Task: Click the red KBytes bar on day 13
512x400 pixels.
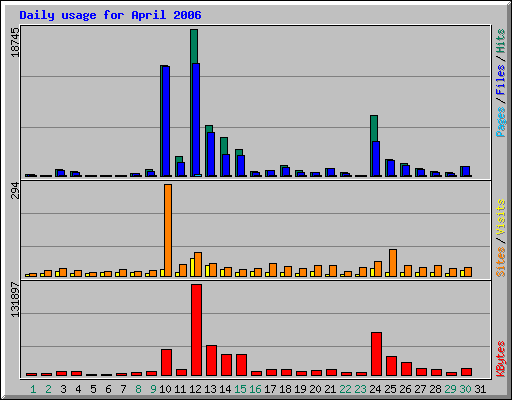Action: tap(211, 361)
